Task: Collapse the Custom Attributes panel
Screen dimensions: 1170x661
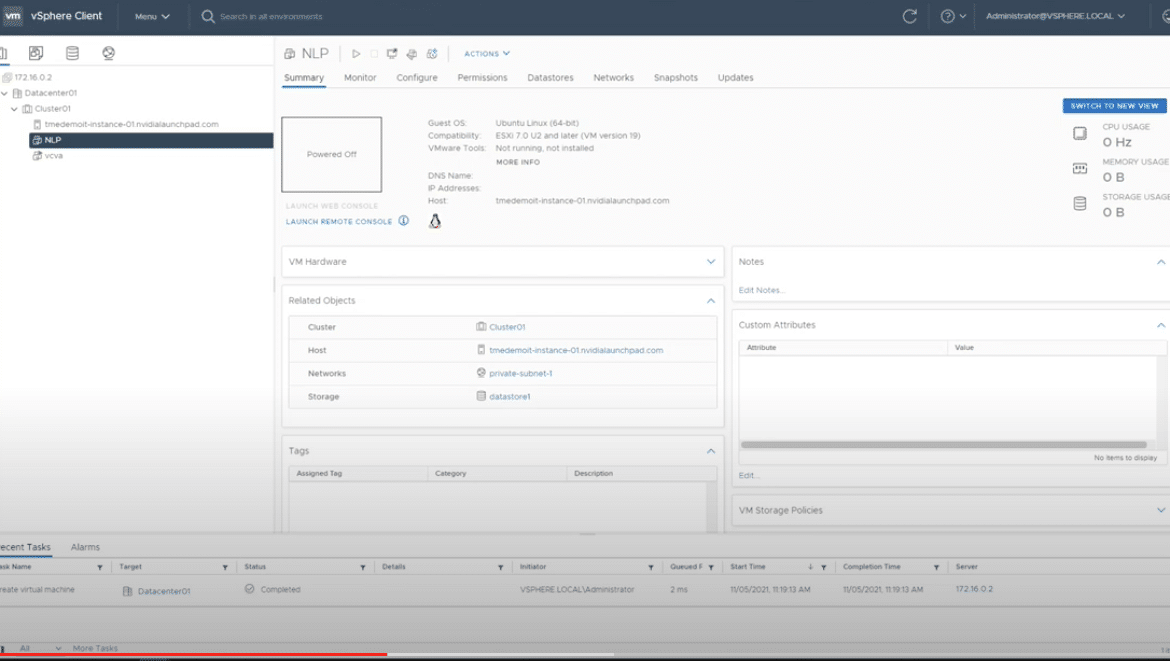Action: 1161,325
